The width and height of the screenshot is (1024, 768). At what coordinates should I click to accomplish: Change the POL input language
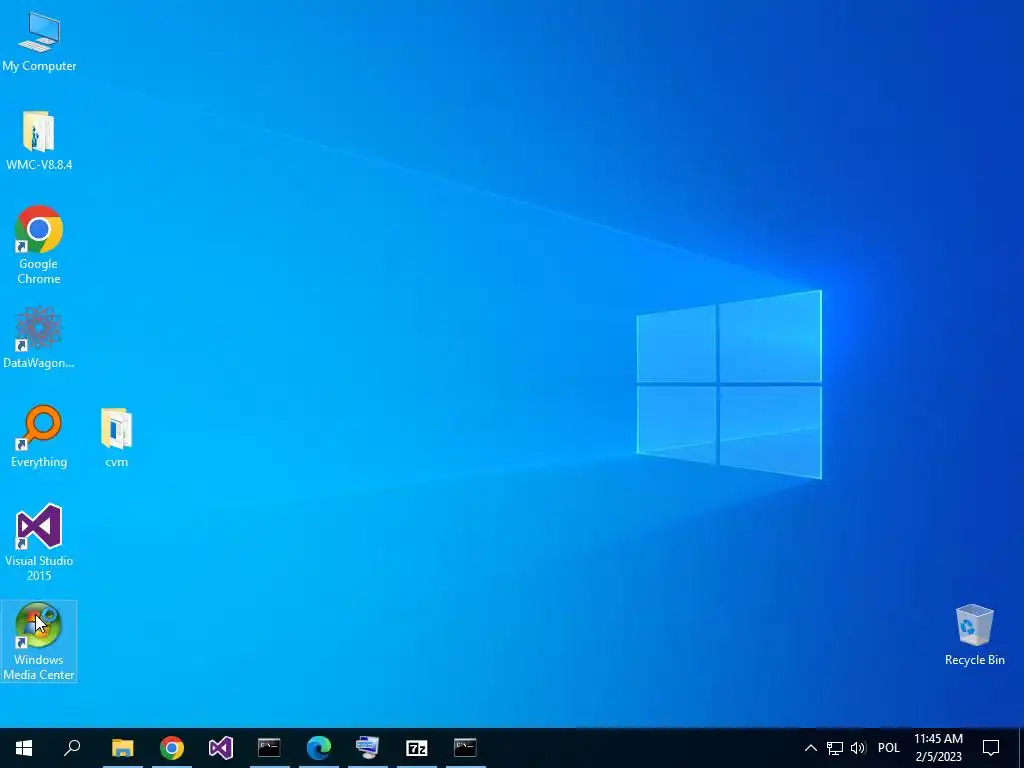(x=889, y=748)
